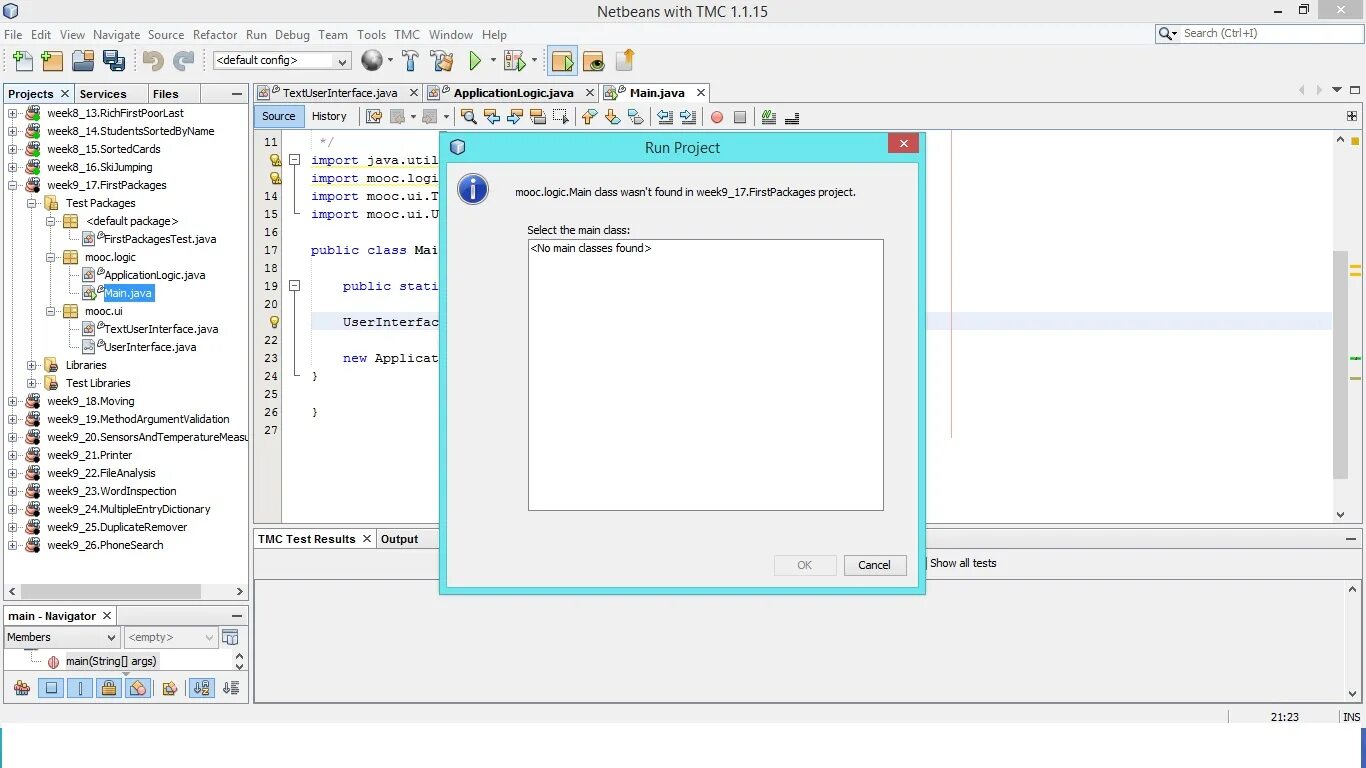Click the Next Bookmark icon
Viewport: 1366px width, 768px height.
(612, 117)
